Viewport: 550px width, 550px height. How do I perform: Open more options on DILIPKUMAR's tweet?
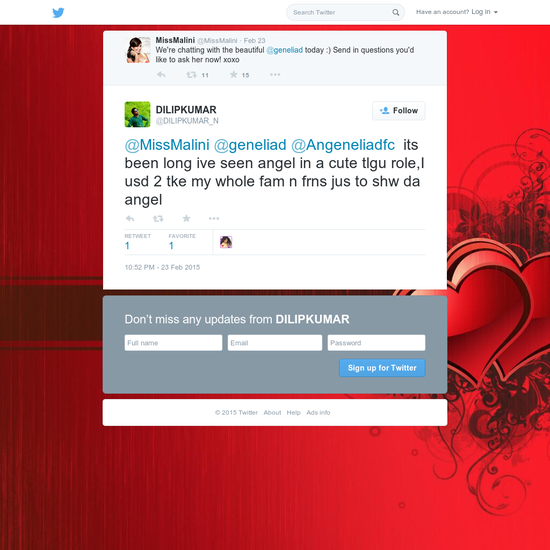pyautogui.click(x=214, y=219)
